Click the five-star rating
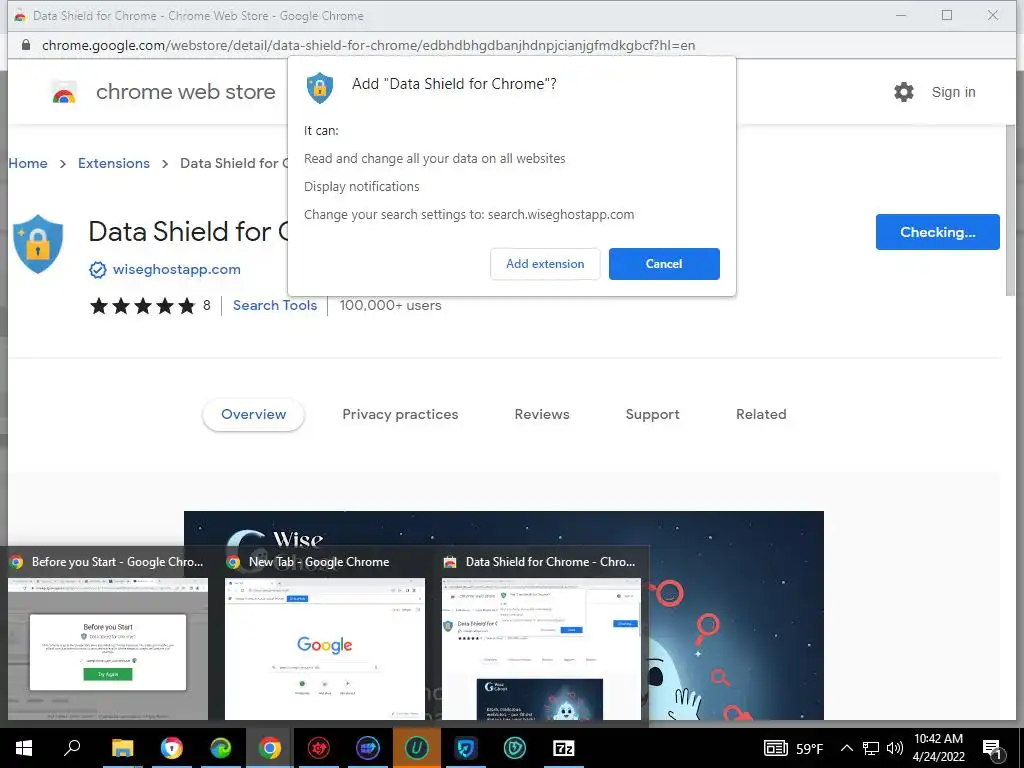 click(x=143, y=305)
